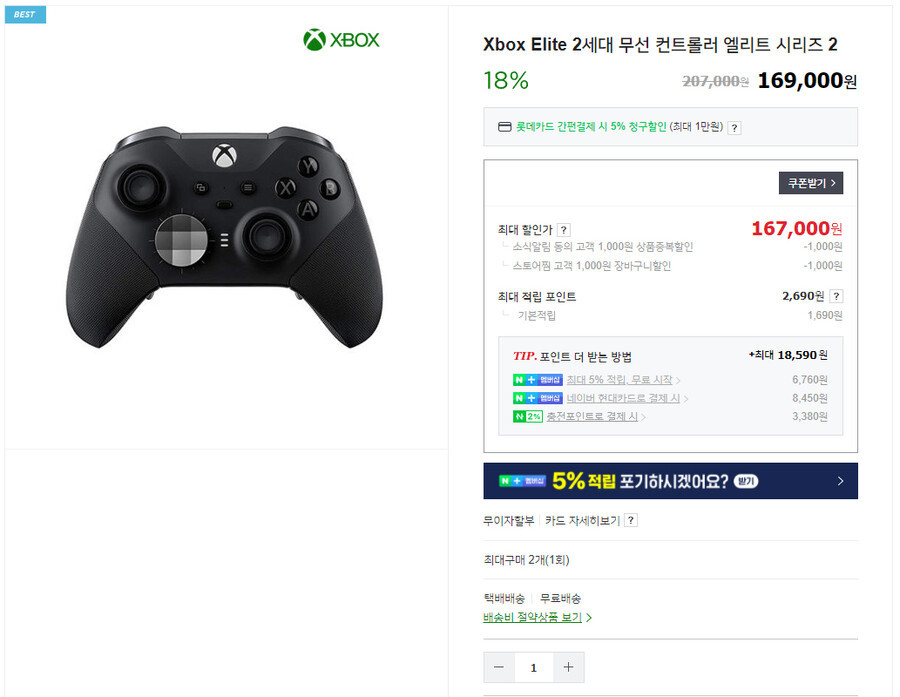Open the 배송비 절약상품 보기 link

click(537, 618)
